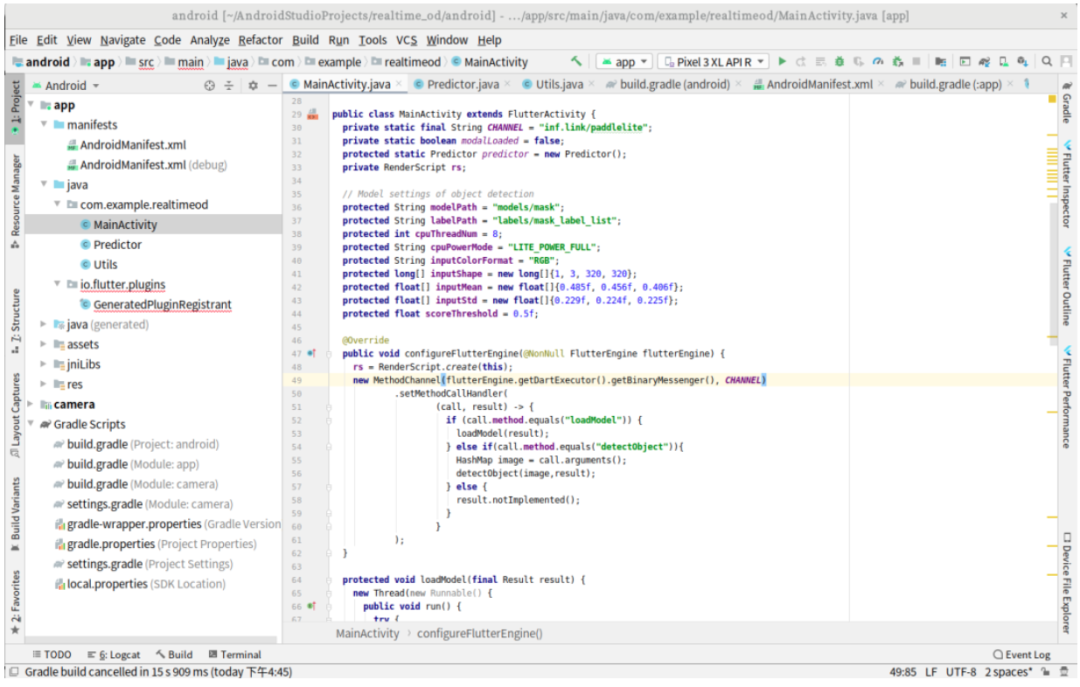The image size is (1080, 687).
Task: Click the Debug app bug icon
Action: click(840, 62)
